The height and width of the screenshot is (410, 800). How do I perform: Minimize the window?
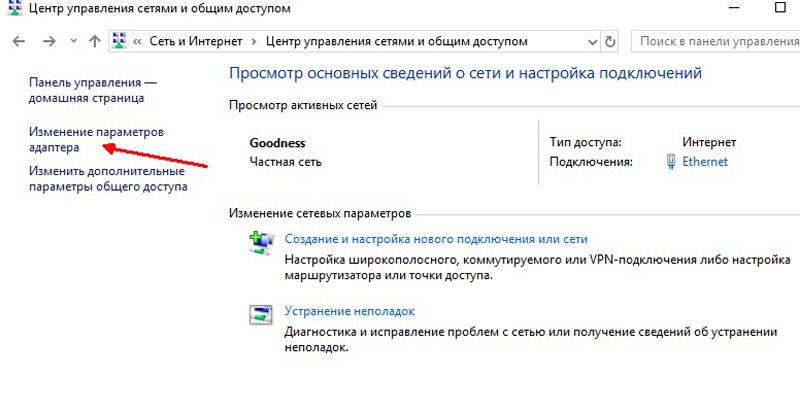coord(733,8)
